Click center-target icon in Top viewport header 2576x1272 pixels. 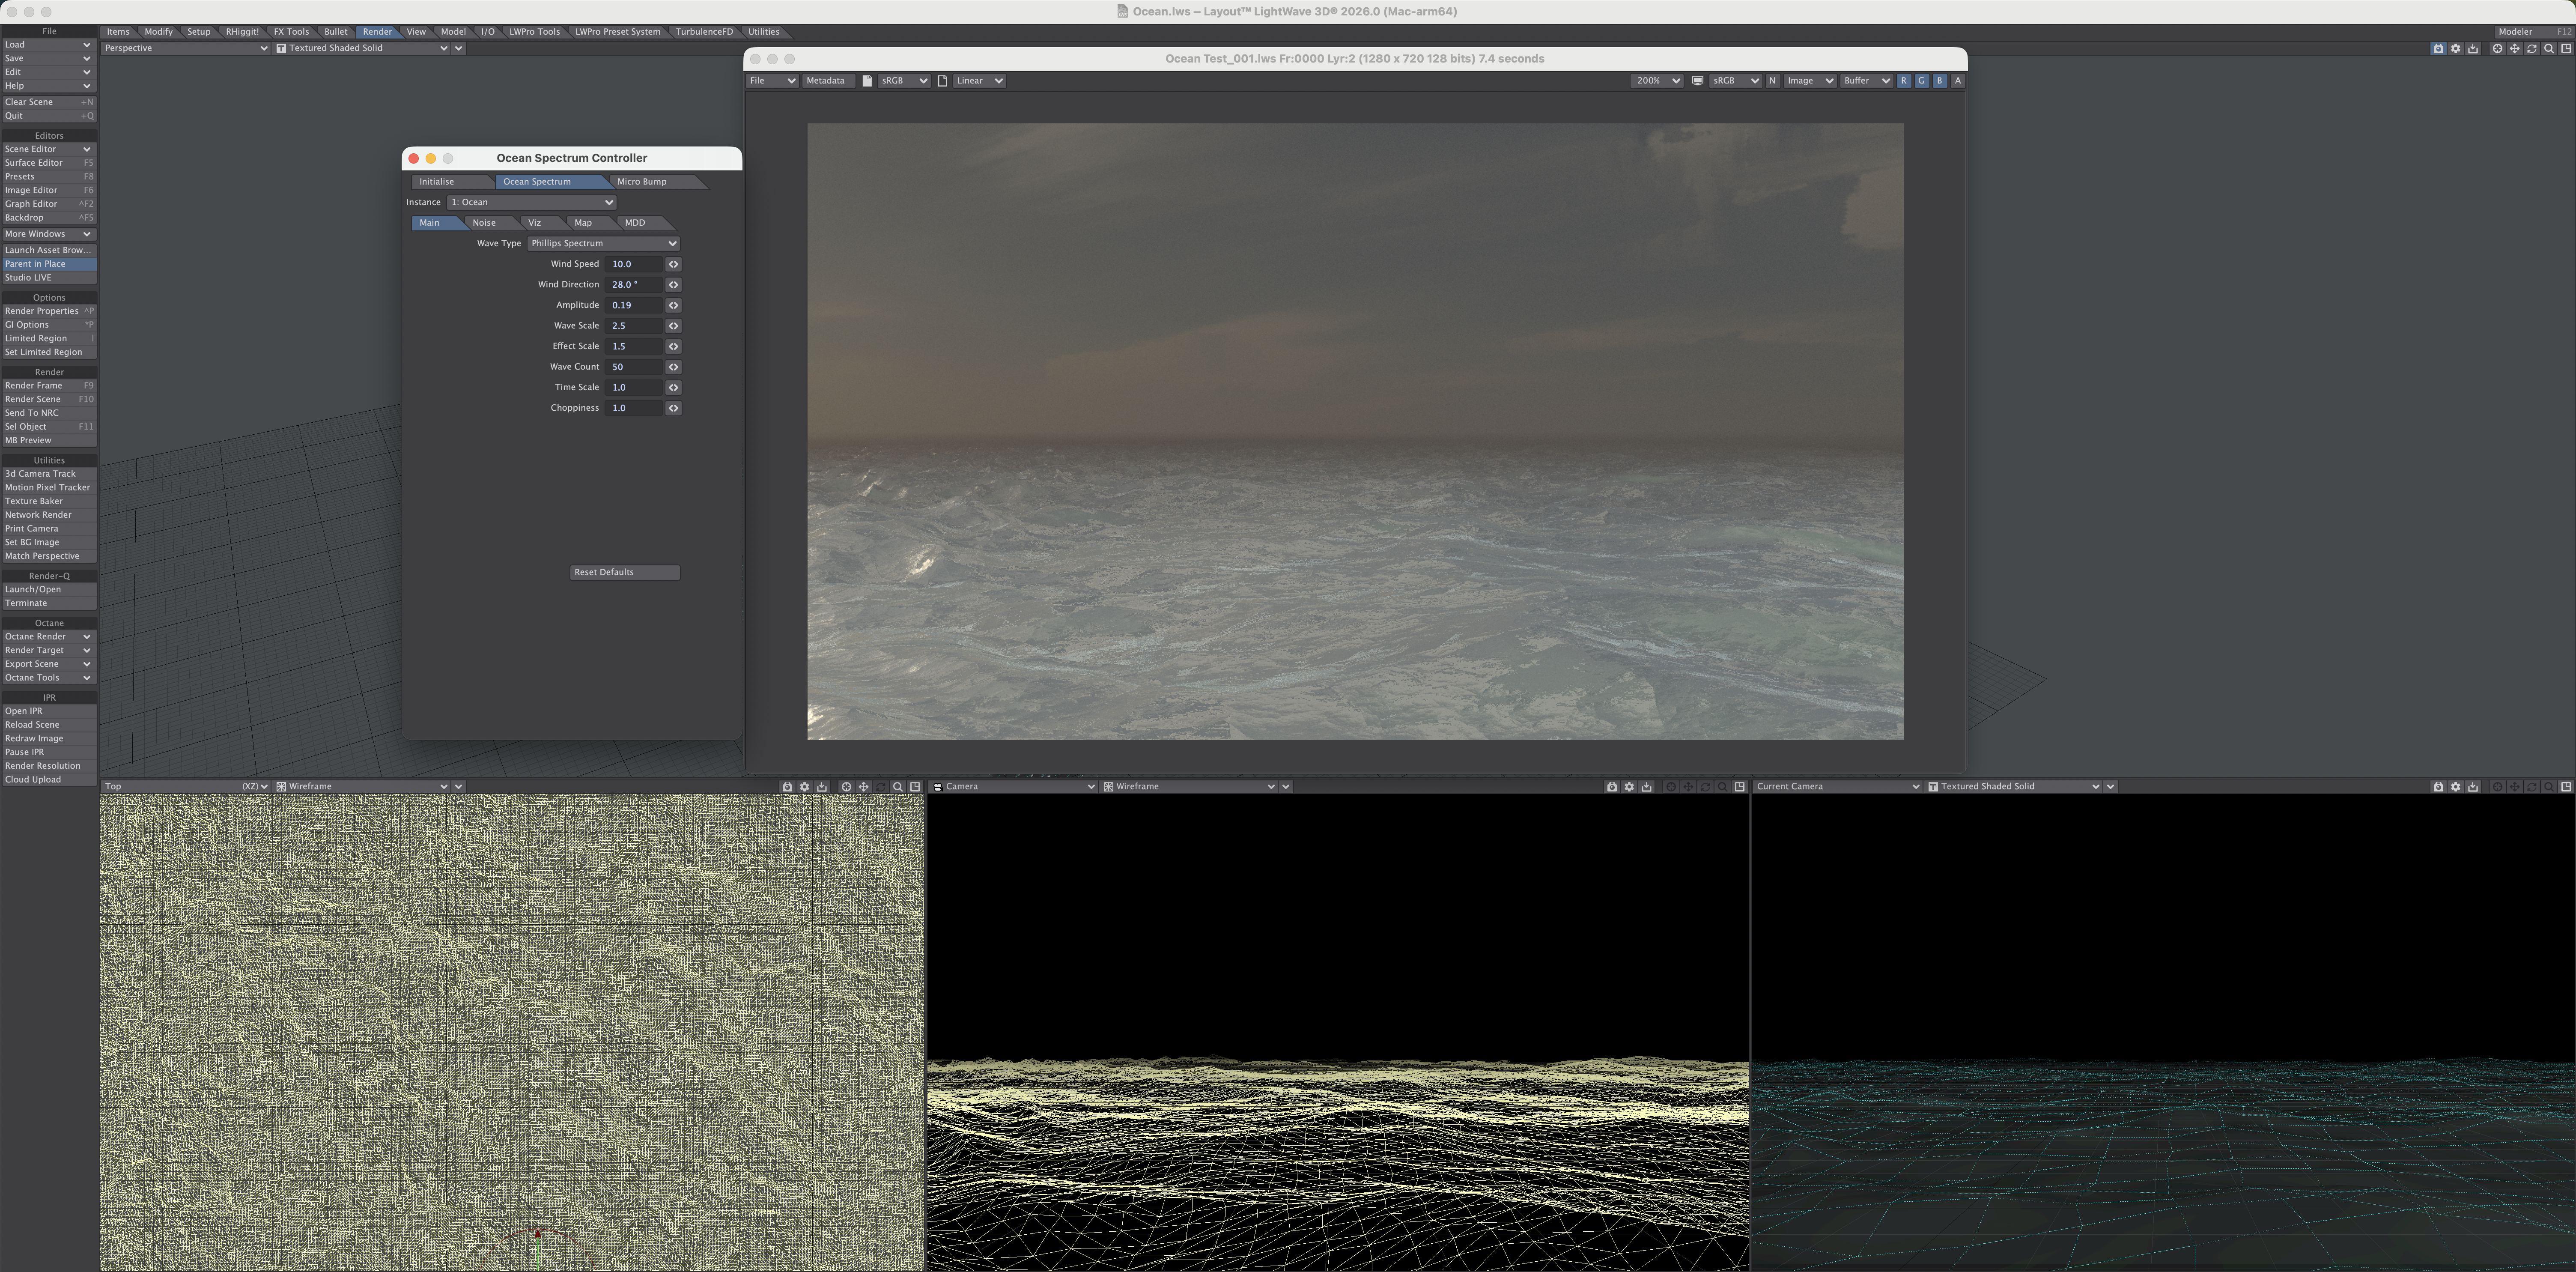tap(846, 787)
